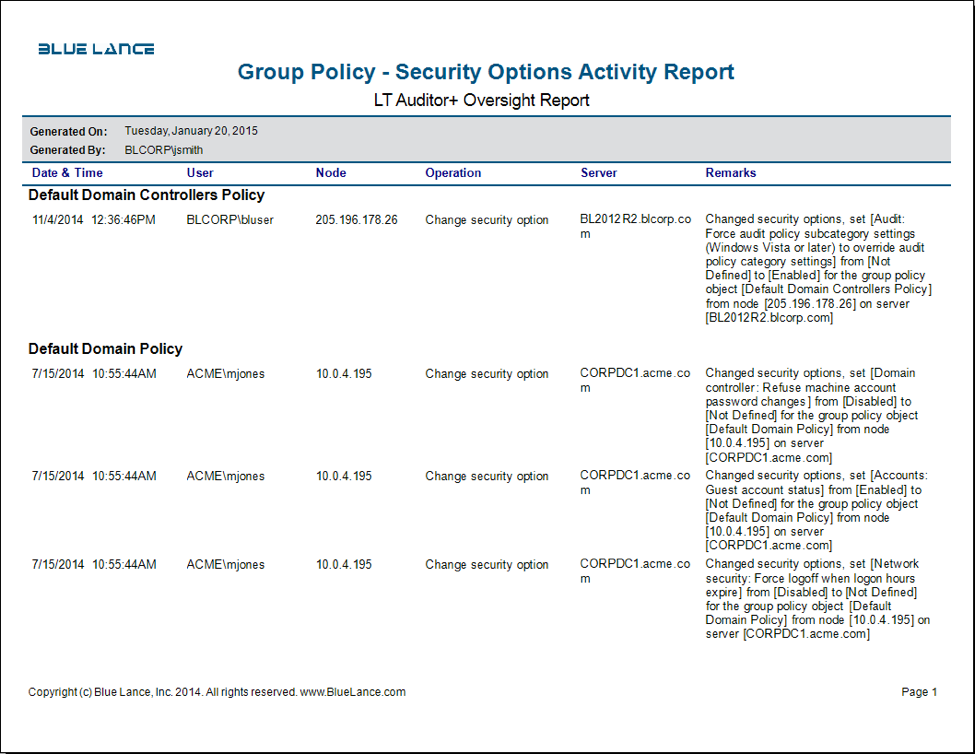Select the Default Domain Controllers Policy heading
Screen dimensions: 975x754
146,195
